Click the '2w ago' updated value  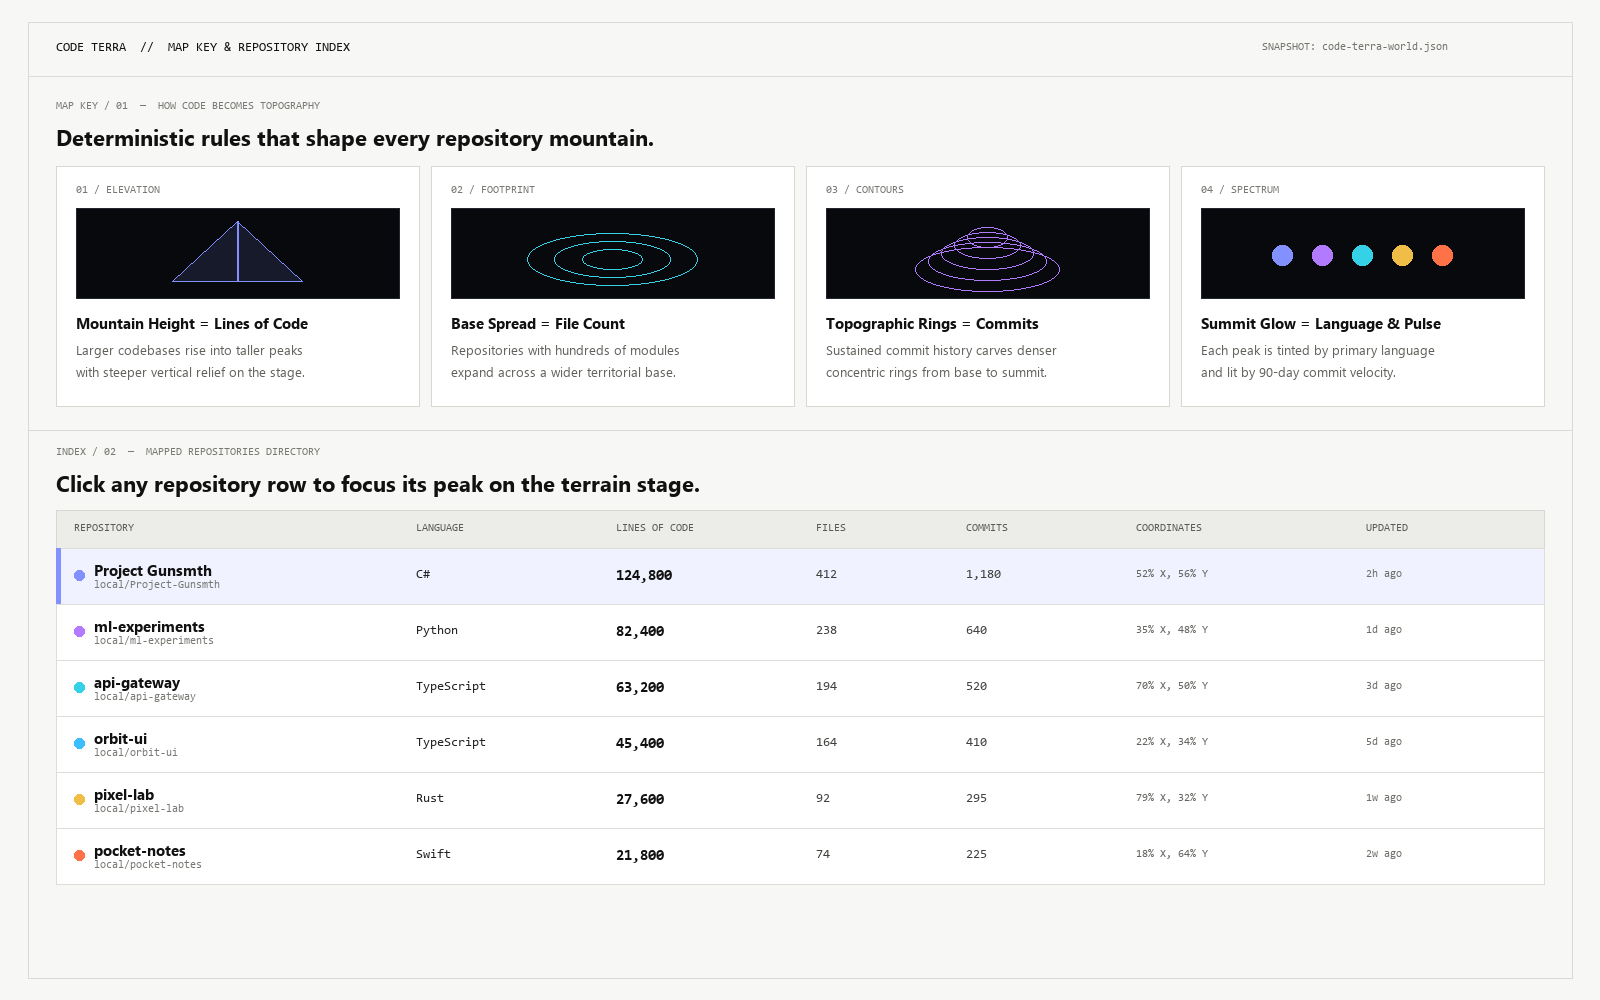[x=1384, y=854]
